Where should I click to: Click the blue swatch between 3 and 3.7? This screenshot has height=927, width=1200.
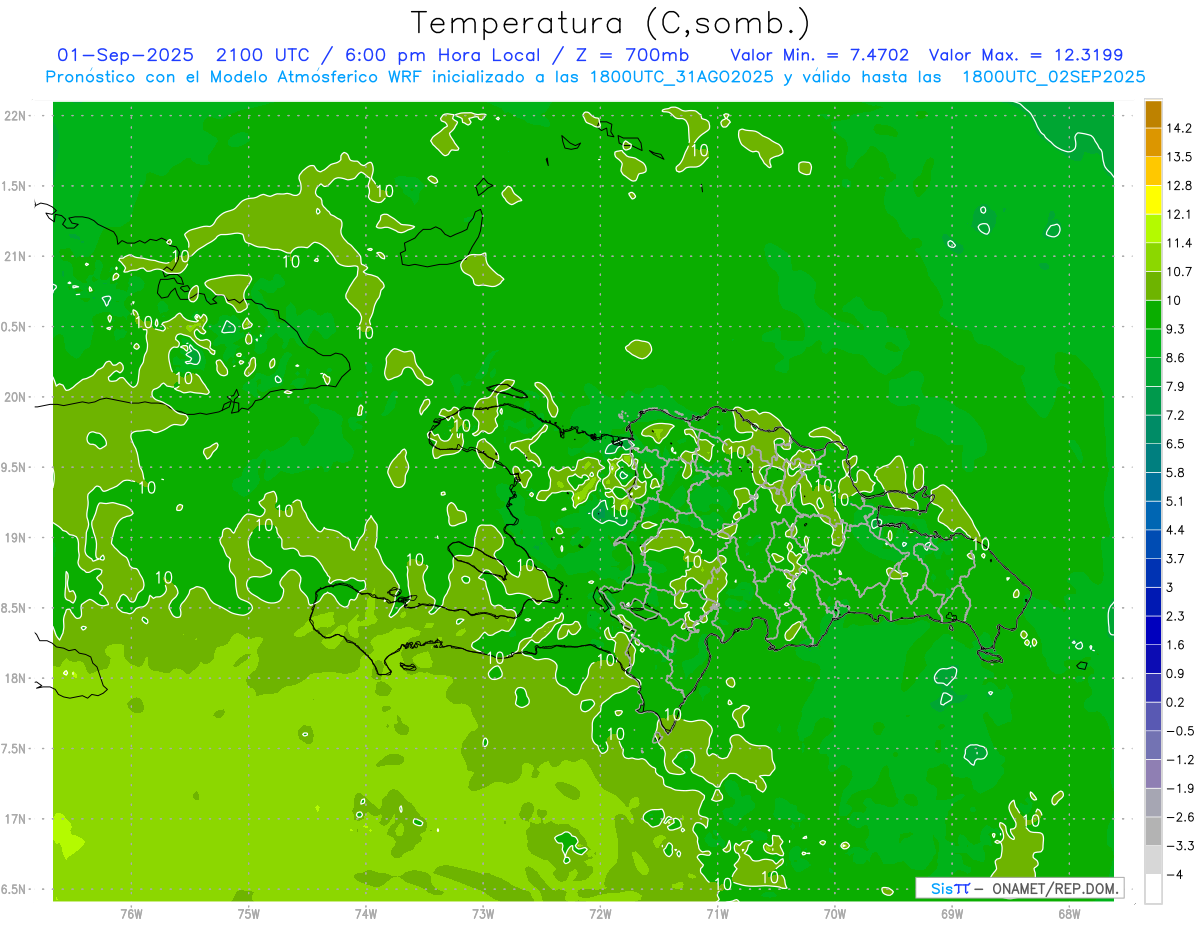coord(1153,573)
